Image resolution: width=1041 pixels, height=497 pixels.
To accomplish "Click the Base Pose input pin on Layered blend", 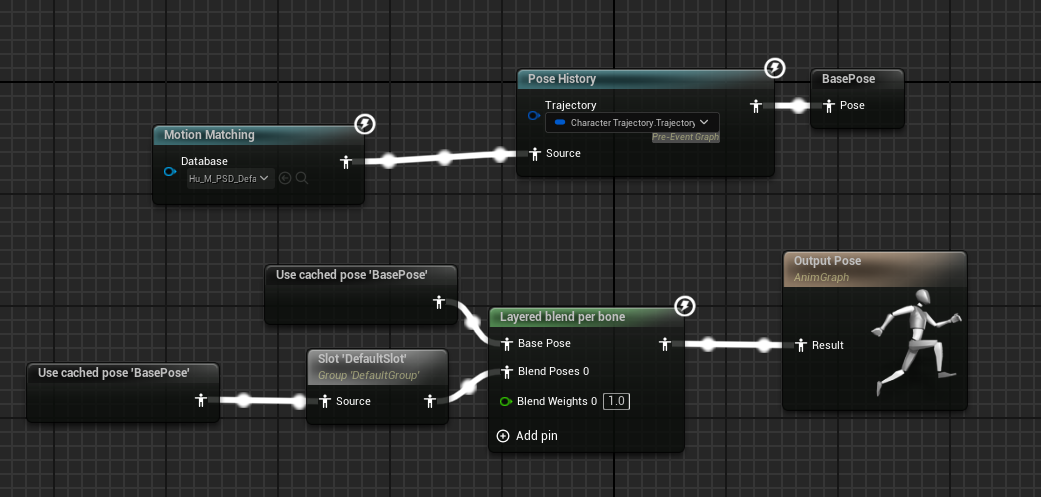I will [x=507, y=344].
